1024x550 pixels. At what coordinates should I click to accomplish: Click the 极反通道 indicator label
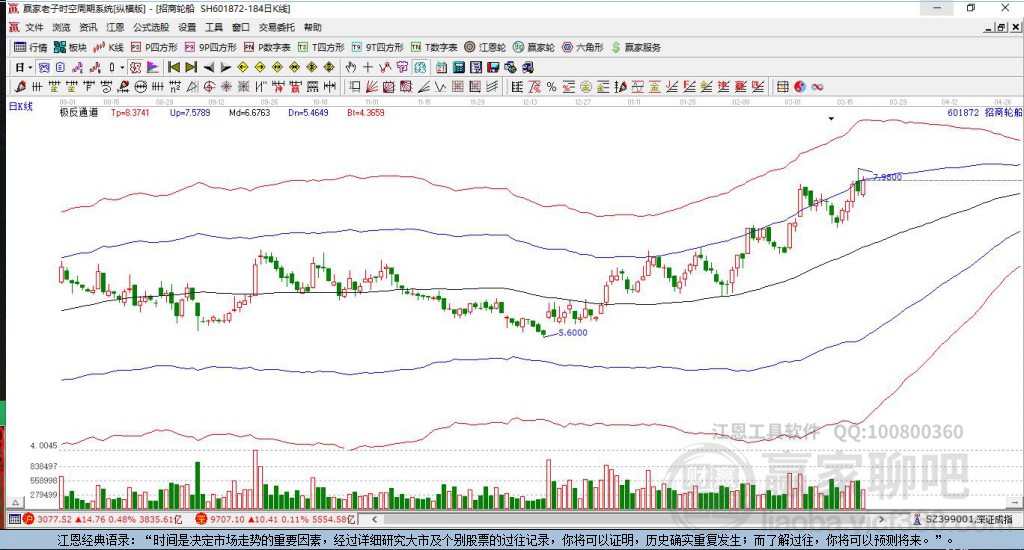point(79,112)
